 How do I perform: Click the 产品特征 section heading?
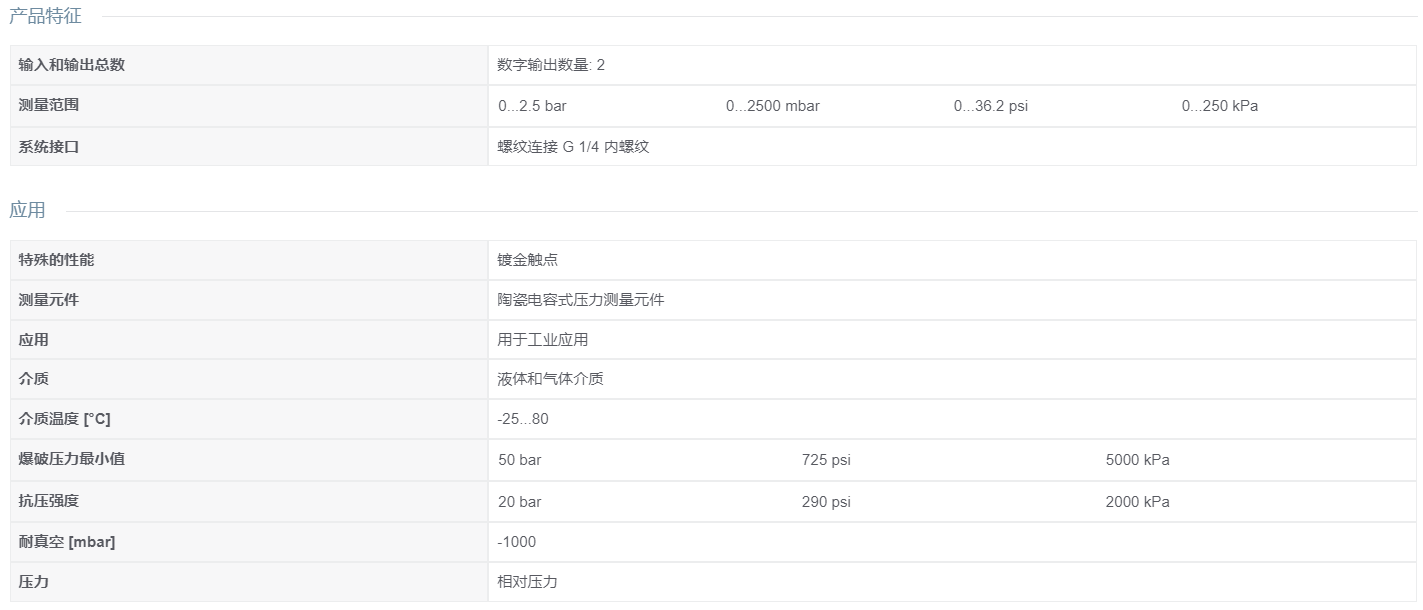45,16
